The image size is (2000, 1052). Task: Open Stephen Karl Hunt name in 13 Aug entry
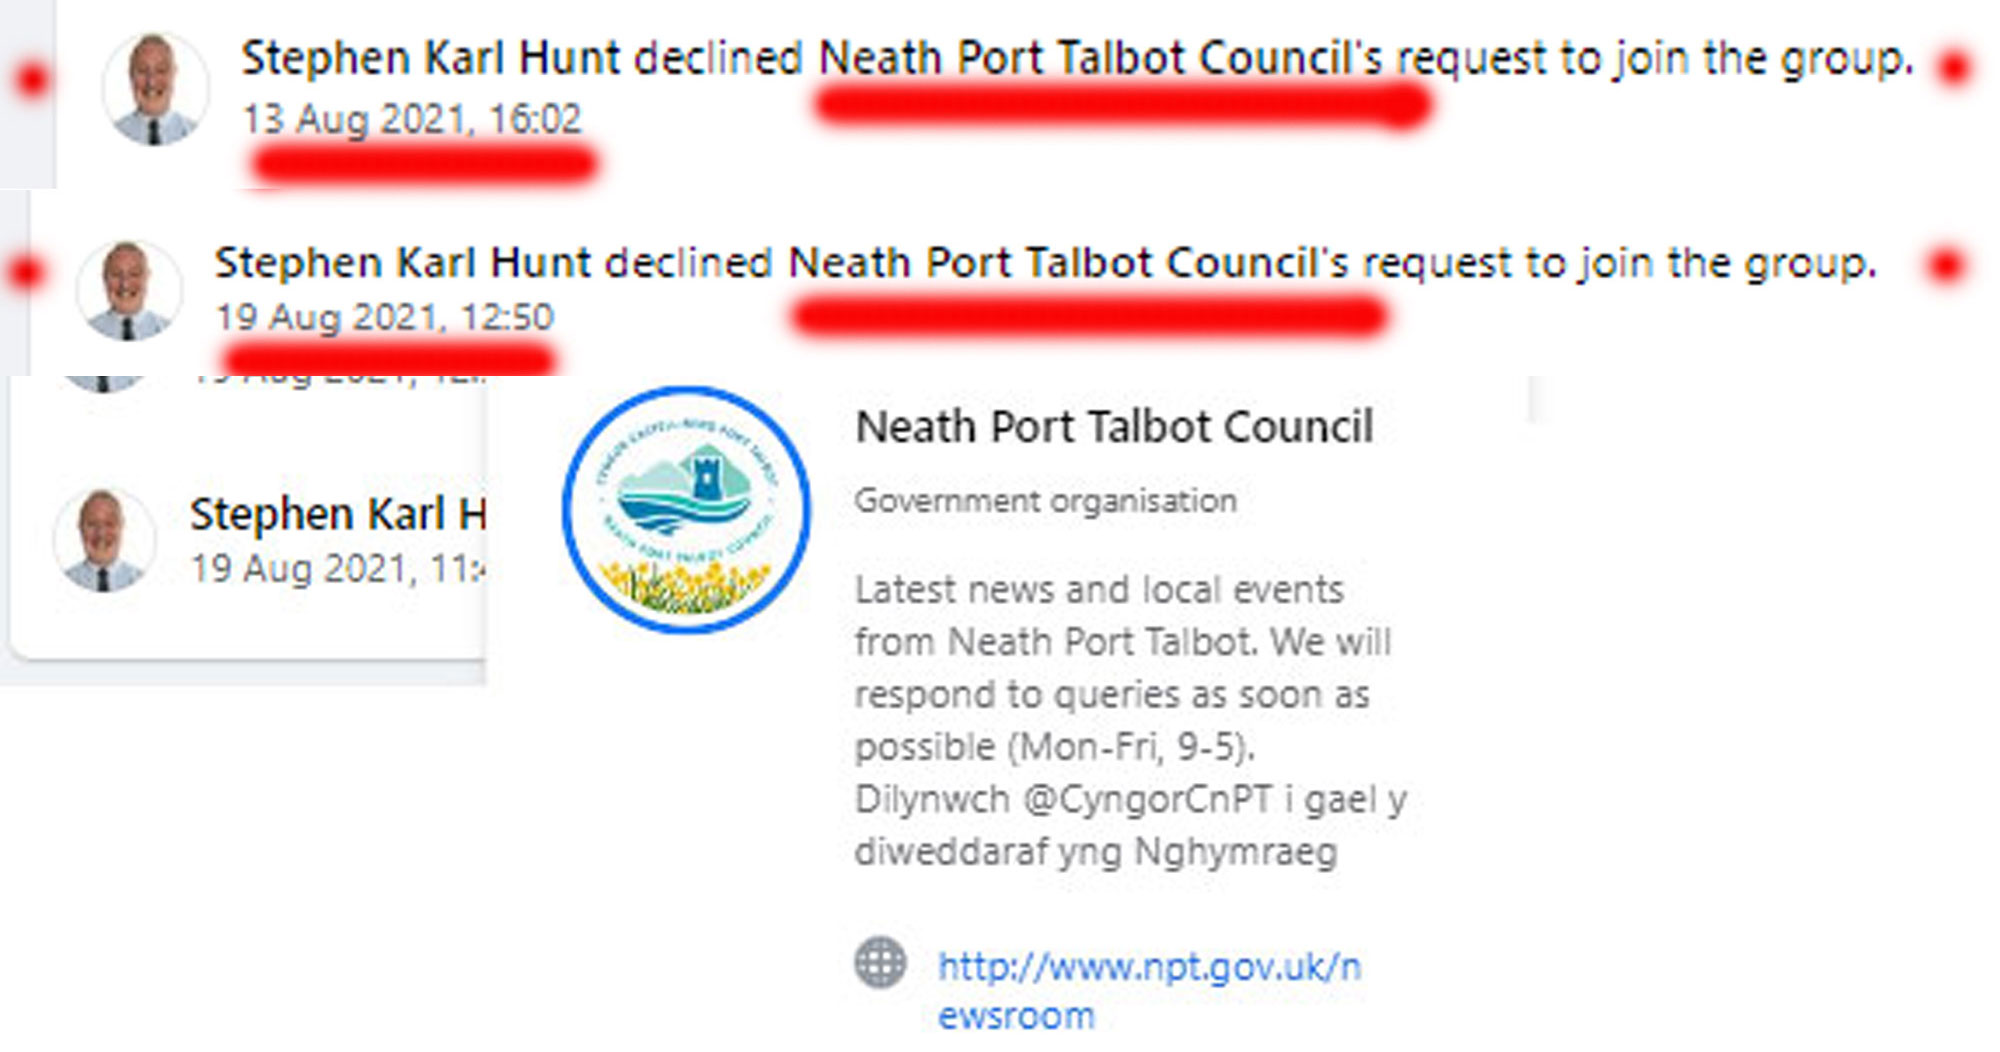[x=431, y=58]
